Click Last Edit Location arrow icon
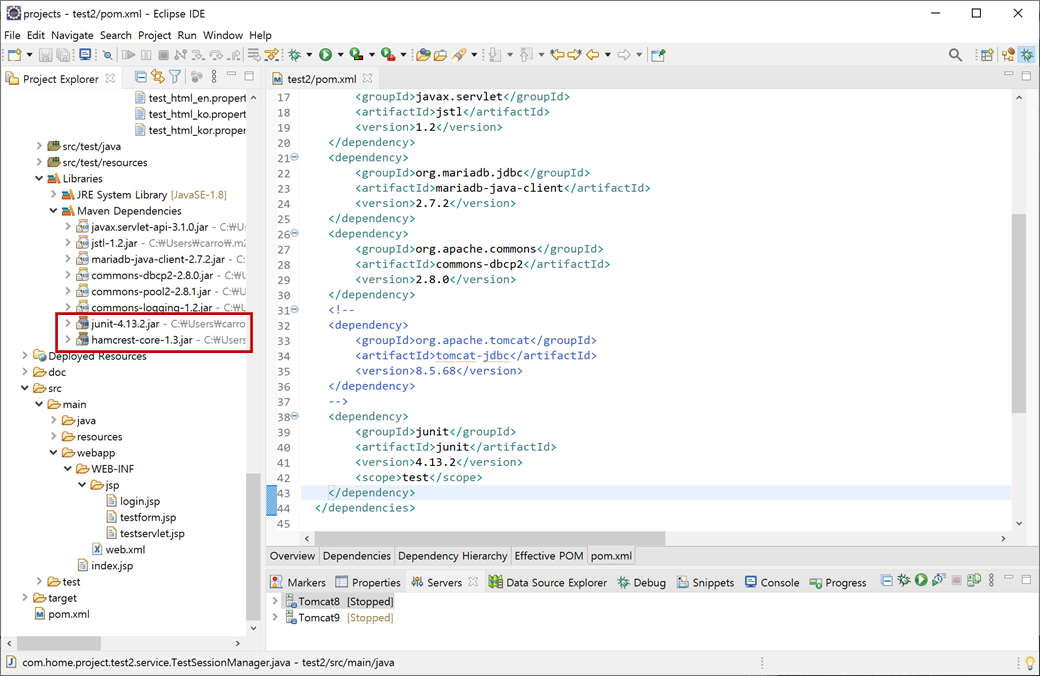Screen dimensions: 1040x676 pyautogui.click(x=557, y=55)
